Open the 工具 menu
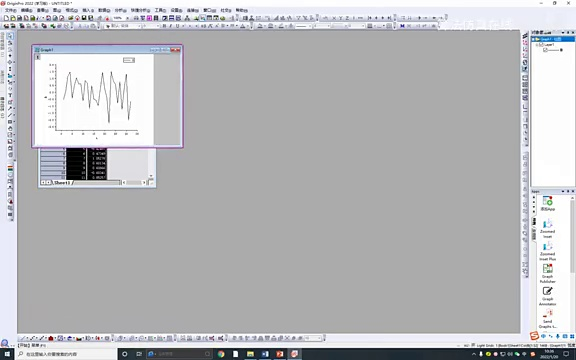Viewport: 576px width, 360px height. point(160,10)
